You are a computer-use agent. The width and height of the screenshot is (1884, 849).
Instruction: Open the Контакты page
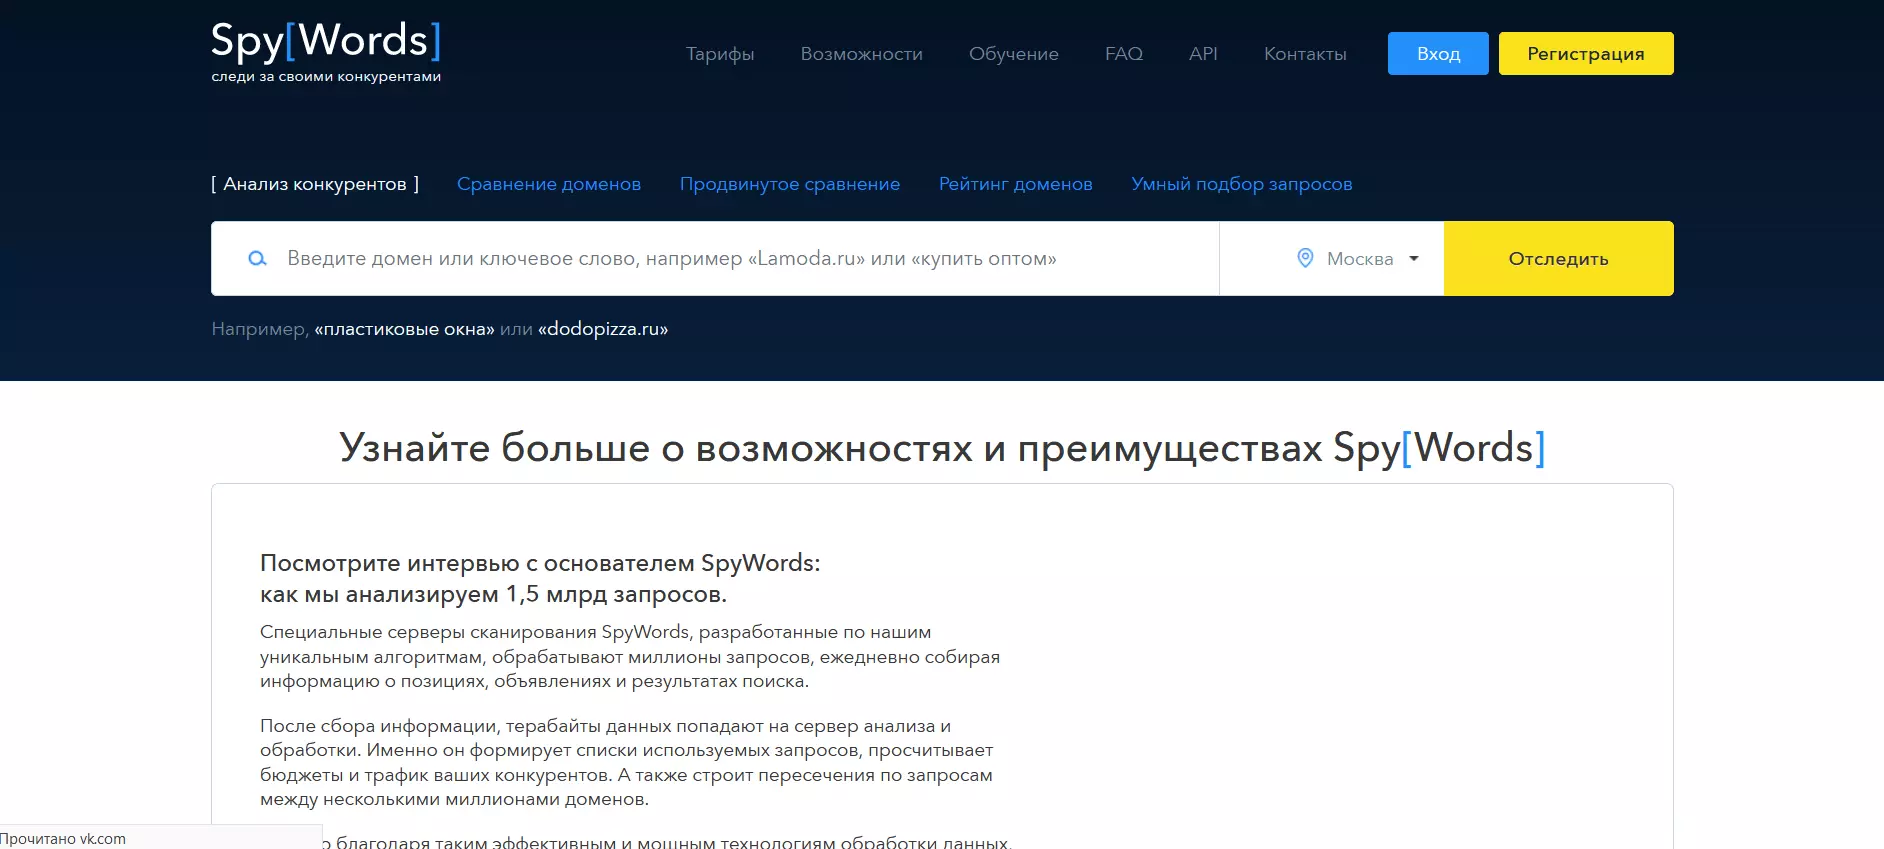(x=1305, y=54)
